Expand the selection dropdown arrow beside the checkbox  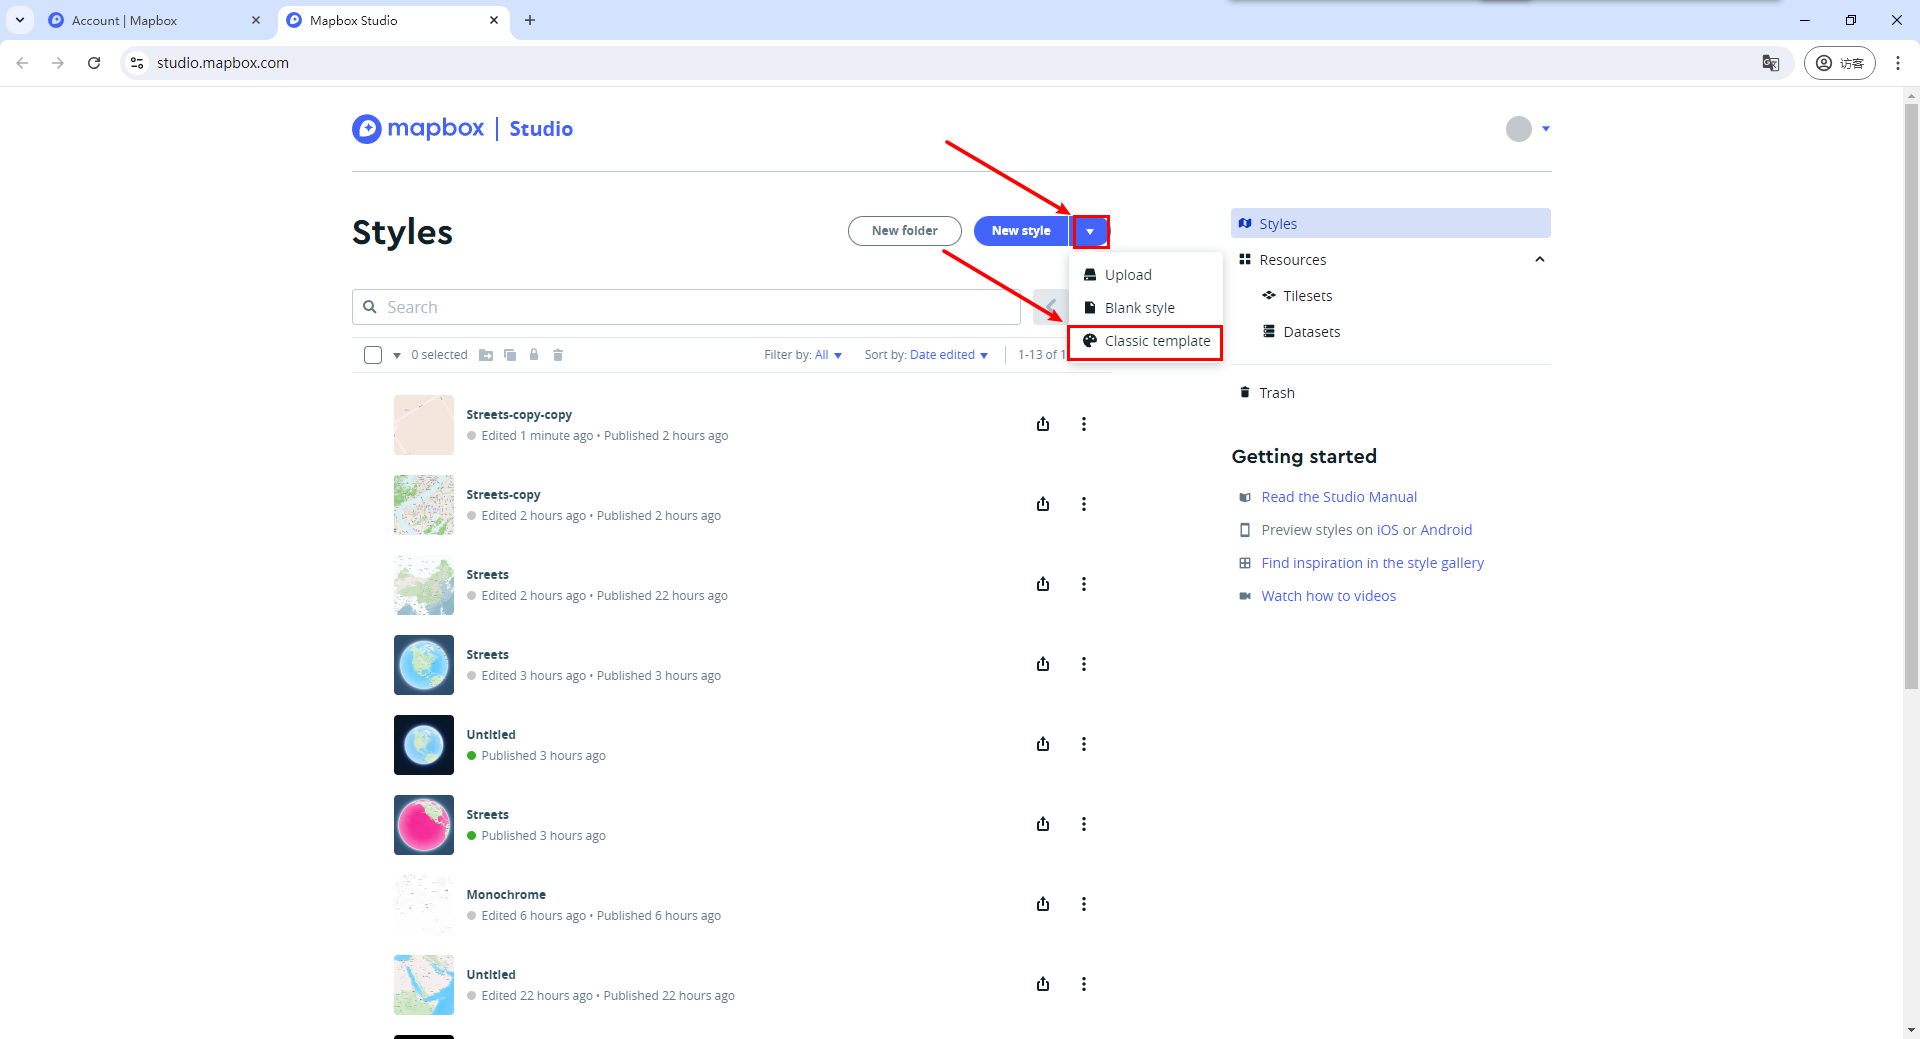click(x=397, y=356)
